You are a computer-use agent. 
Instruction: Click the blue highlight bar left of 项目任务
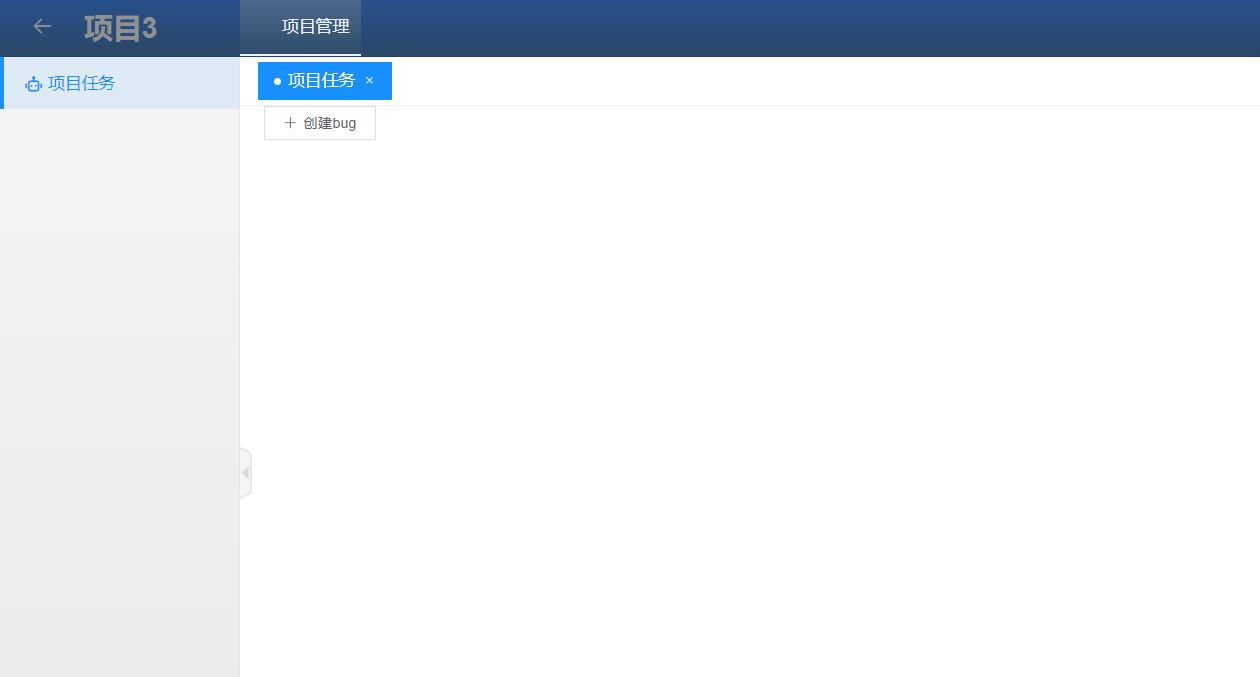(2, 83)
